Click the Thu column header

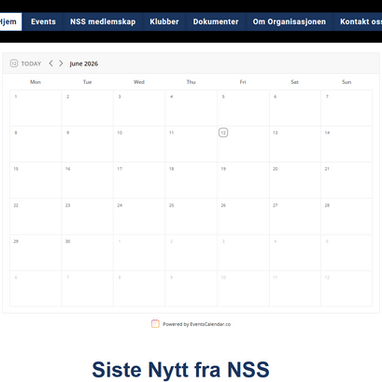click(191, 82)
